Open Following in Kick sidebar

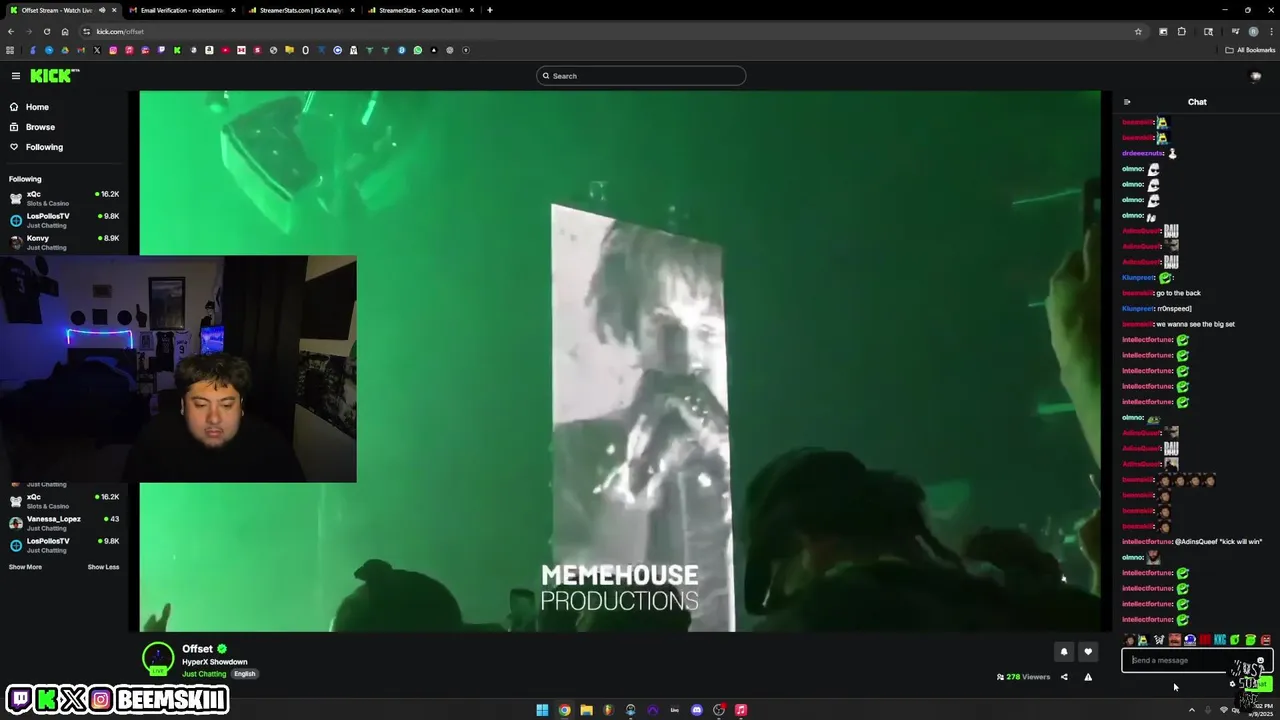point(44,147)
